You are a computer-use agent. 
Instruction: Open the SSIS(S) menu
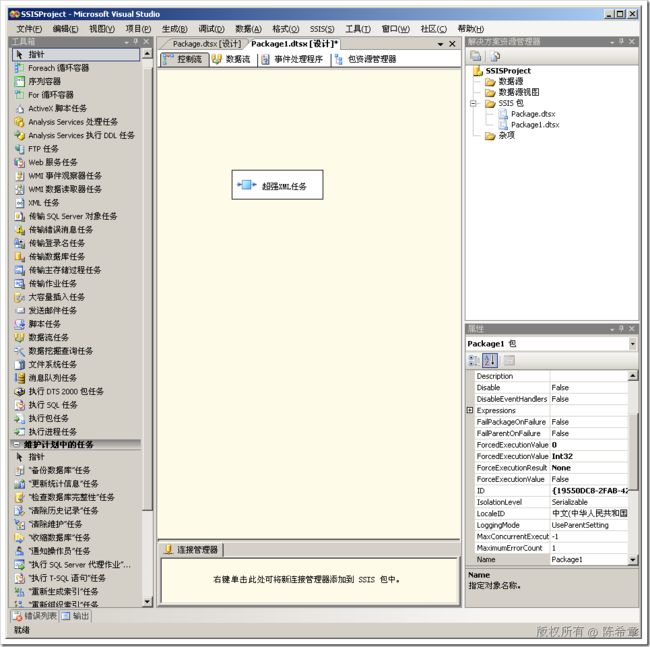tap(322, 29)
